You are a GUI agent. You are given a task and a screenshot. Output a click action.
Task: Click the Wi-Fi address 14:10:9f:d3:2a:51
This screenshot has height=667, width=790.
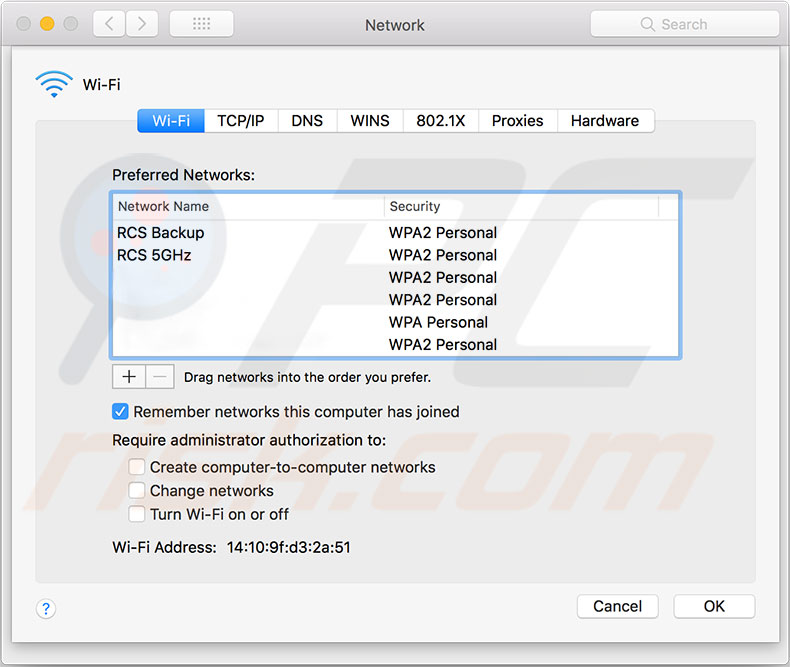pyautogui.click(x=289, y=547)
